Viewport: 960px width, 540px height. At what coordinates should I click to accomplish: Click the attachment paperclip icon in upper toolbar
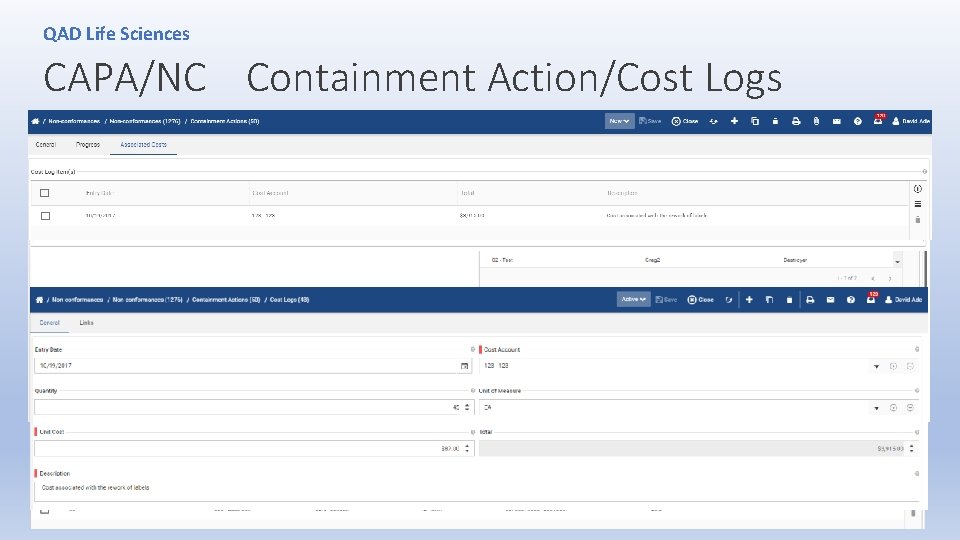816,121
